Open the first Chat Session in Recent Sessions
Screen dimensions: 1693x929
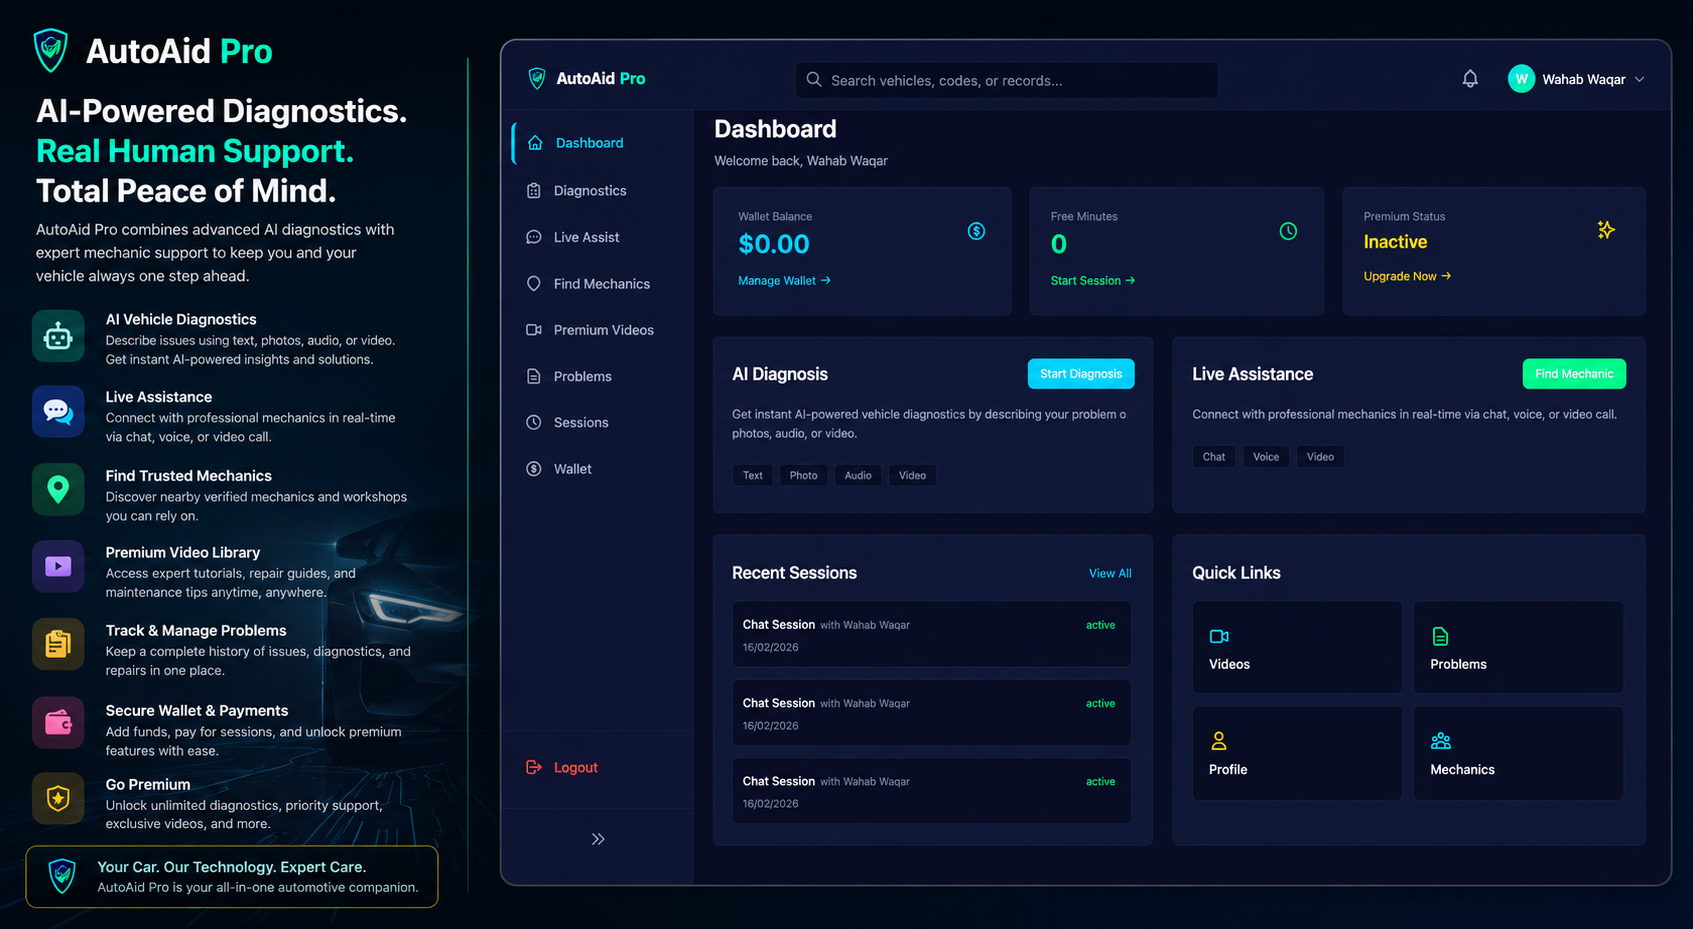click(x=931, y=634)
